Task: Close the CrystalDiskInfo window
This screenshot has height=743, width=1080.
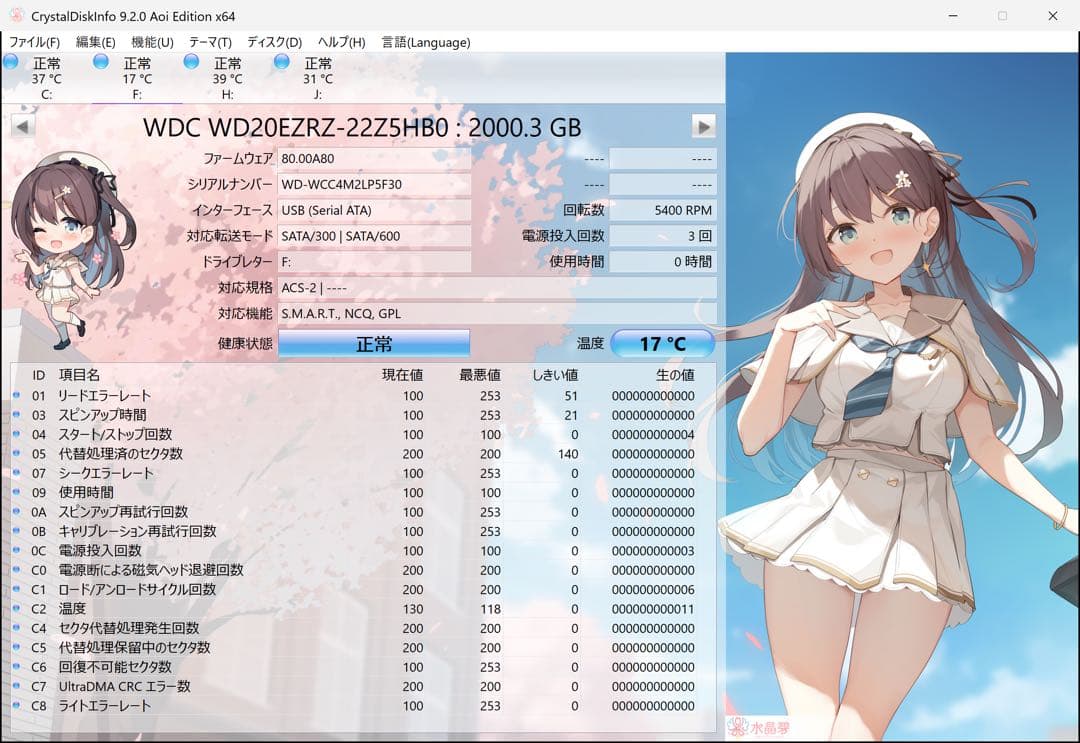Action: pyautogui.click(x=1052, y=15)
